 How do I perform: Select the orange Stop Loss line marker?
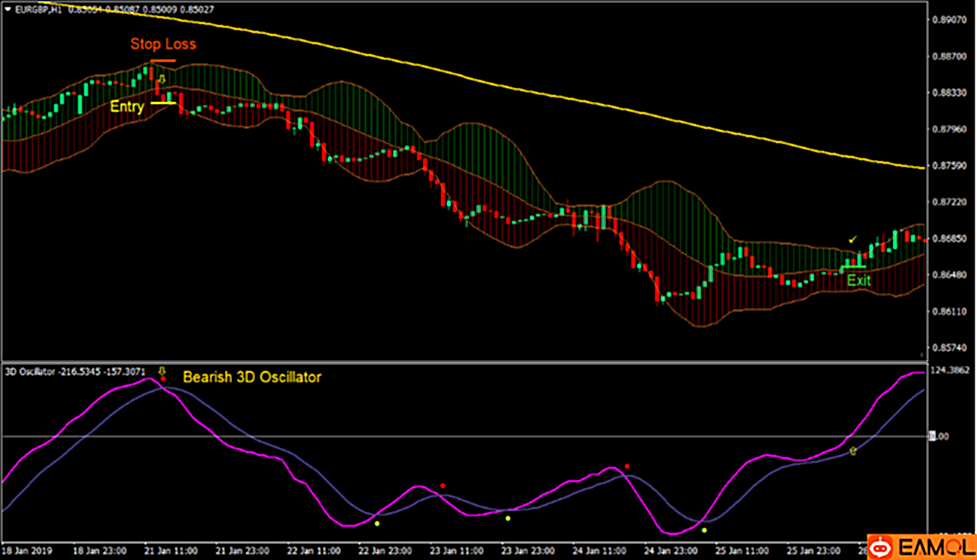pos(163,61)
